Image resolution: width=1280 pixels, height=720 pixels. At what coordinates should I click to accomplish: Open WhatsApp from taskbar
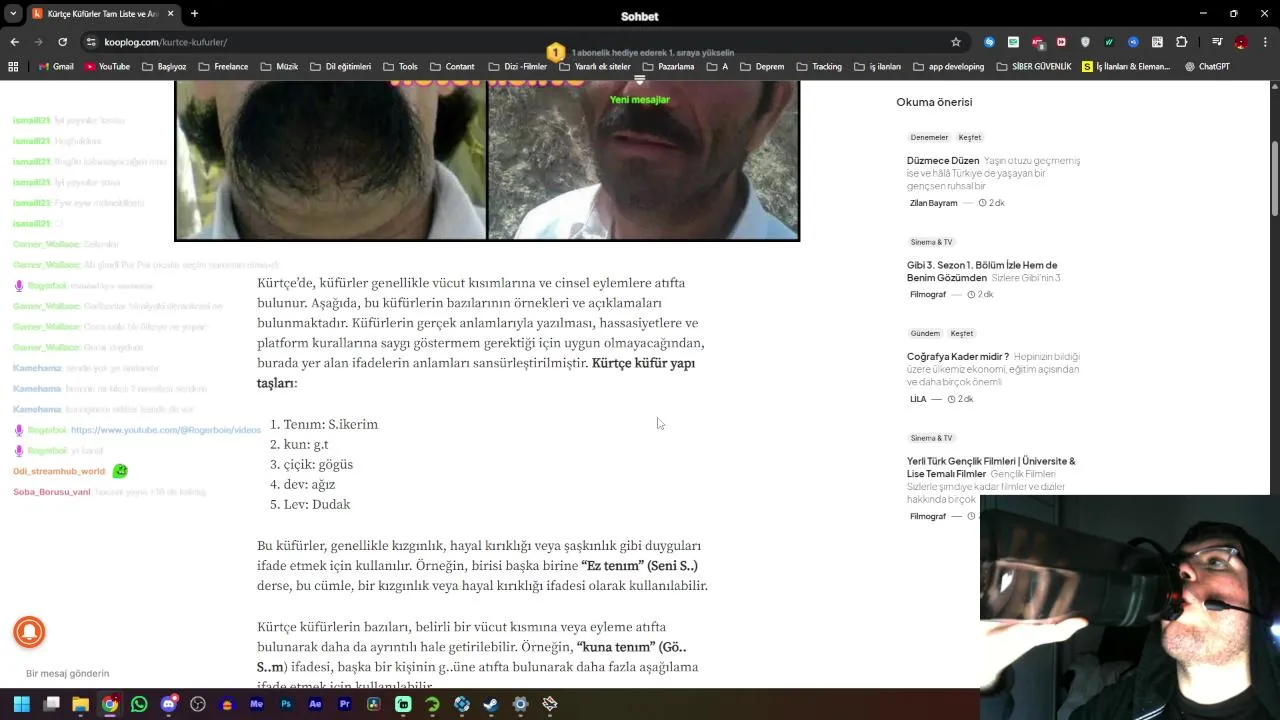coord(139,704)
